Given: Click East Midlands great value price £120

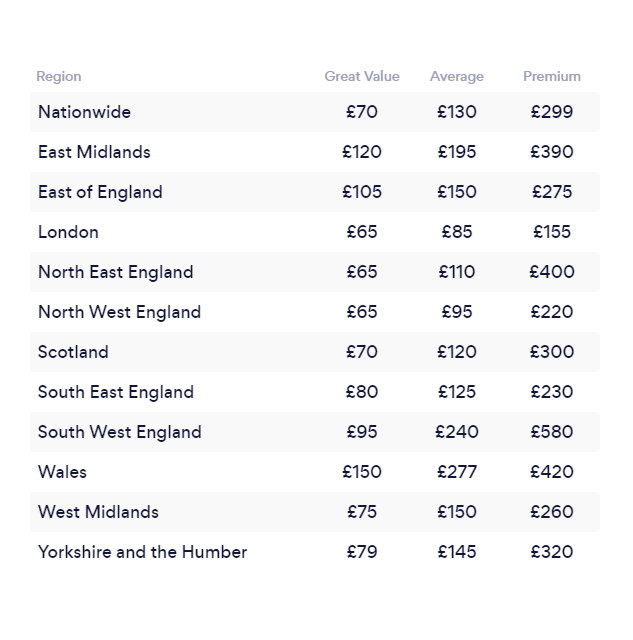Looking at the screenshot, I should [x=362, y=152].
